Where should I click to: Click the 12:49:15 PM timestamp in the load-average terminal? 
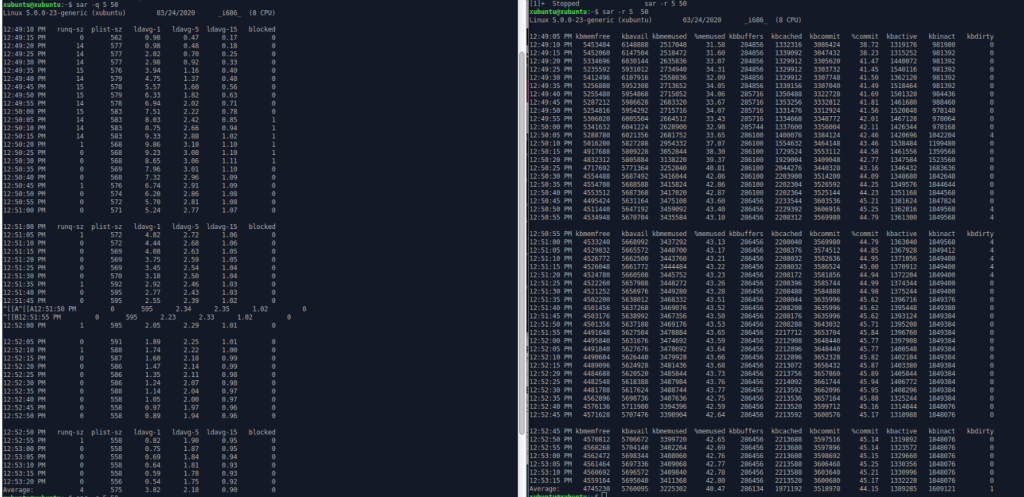[20, 36]
